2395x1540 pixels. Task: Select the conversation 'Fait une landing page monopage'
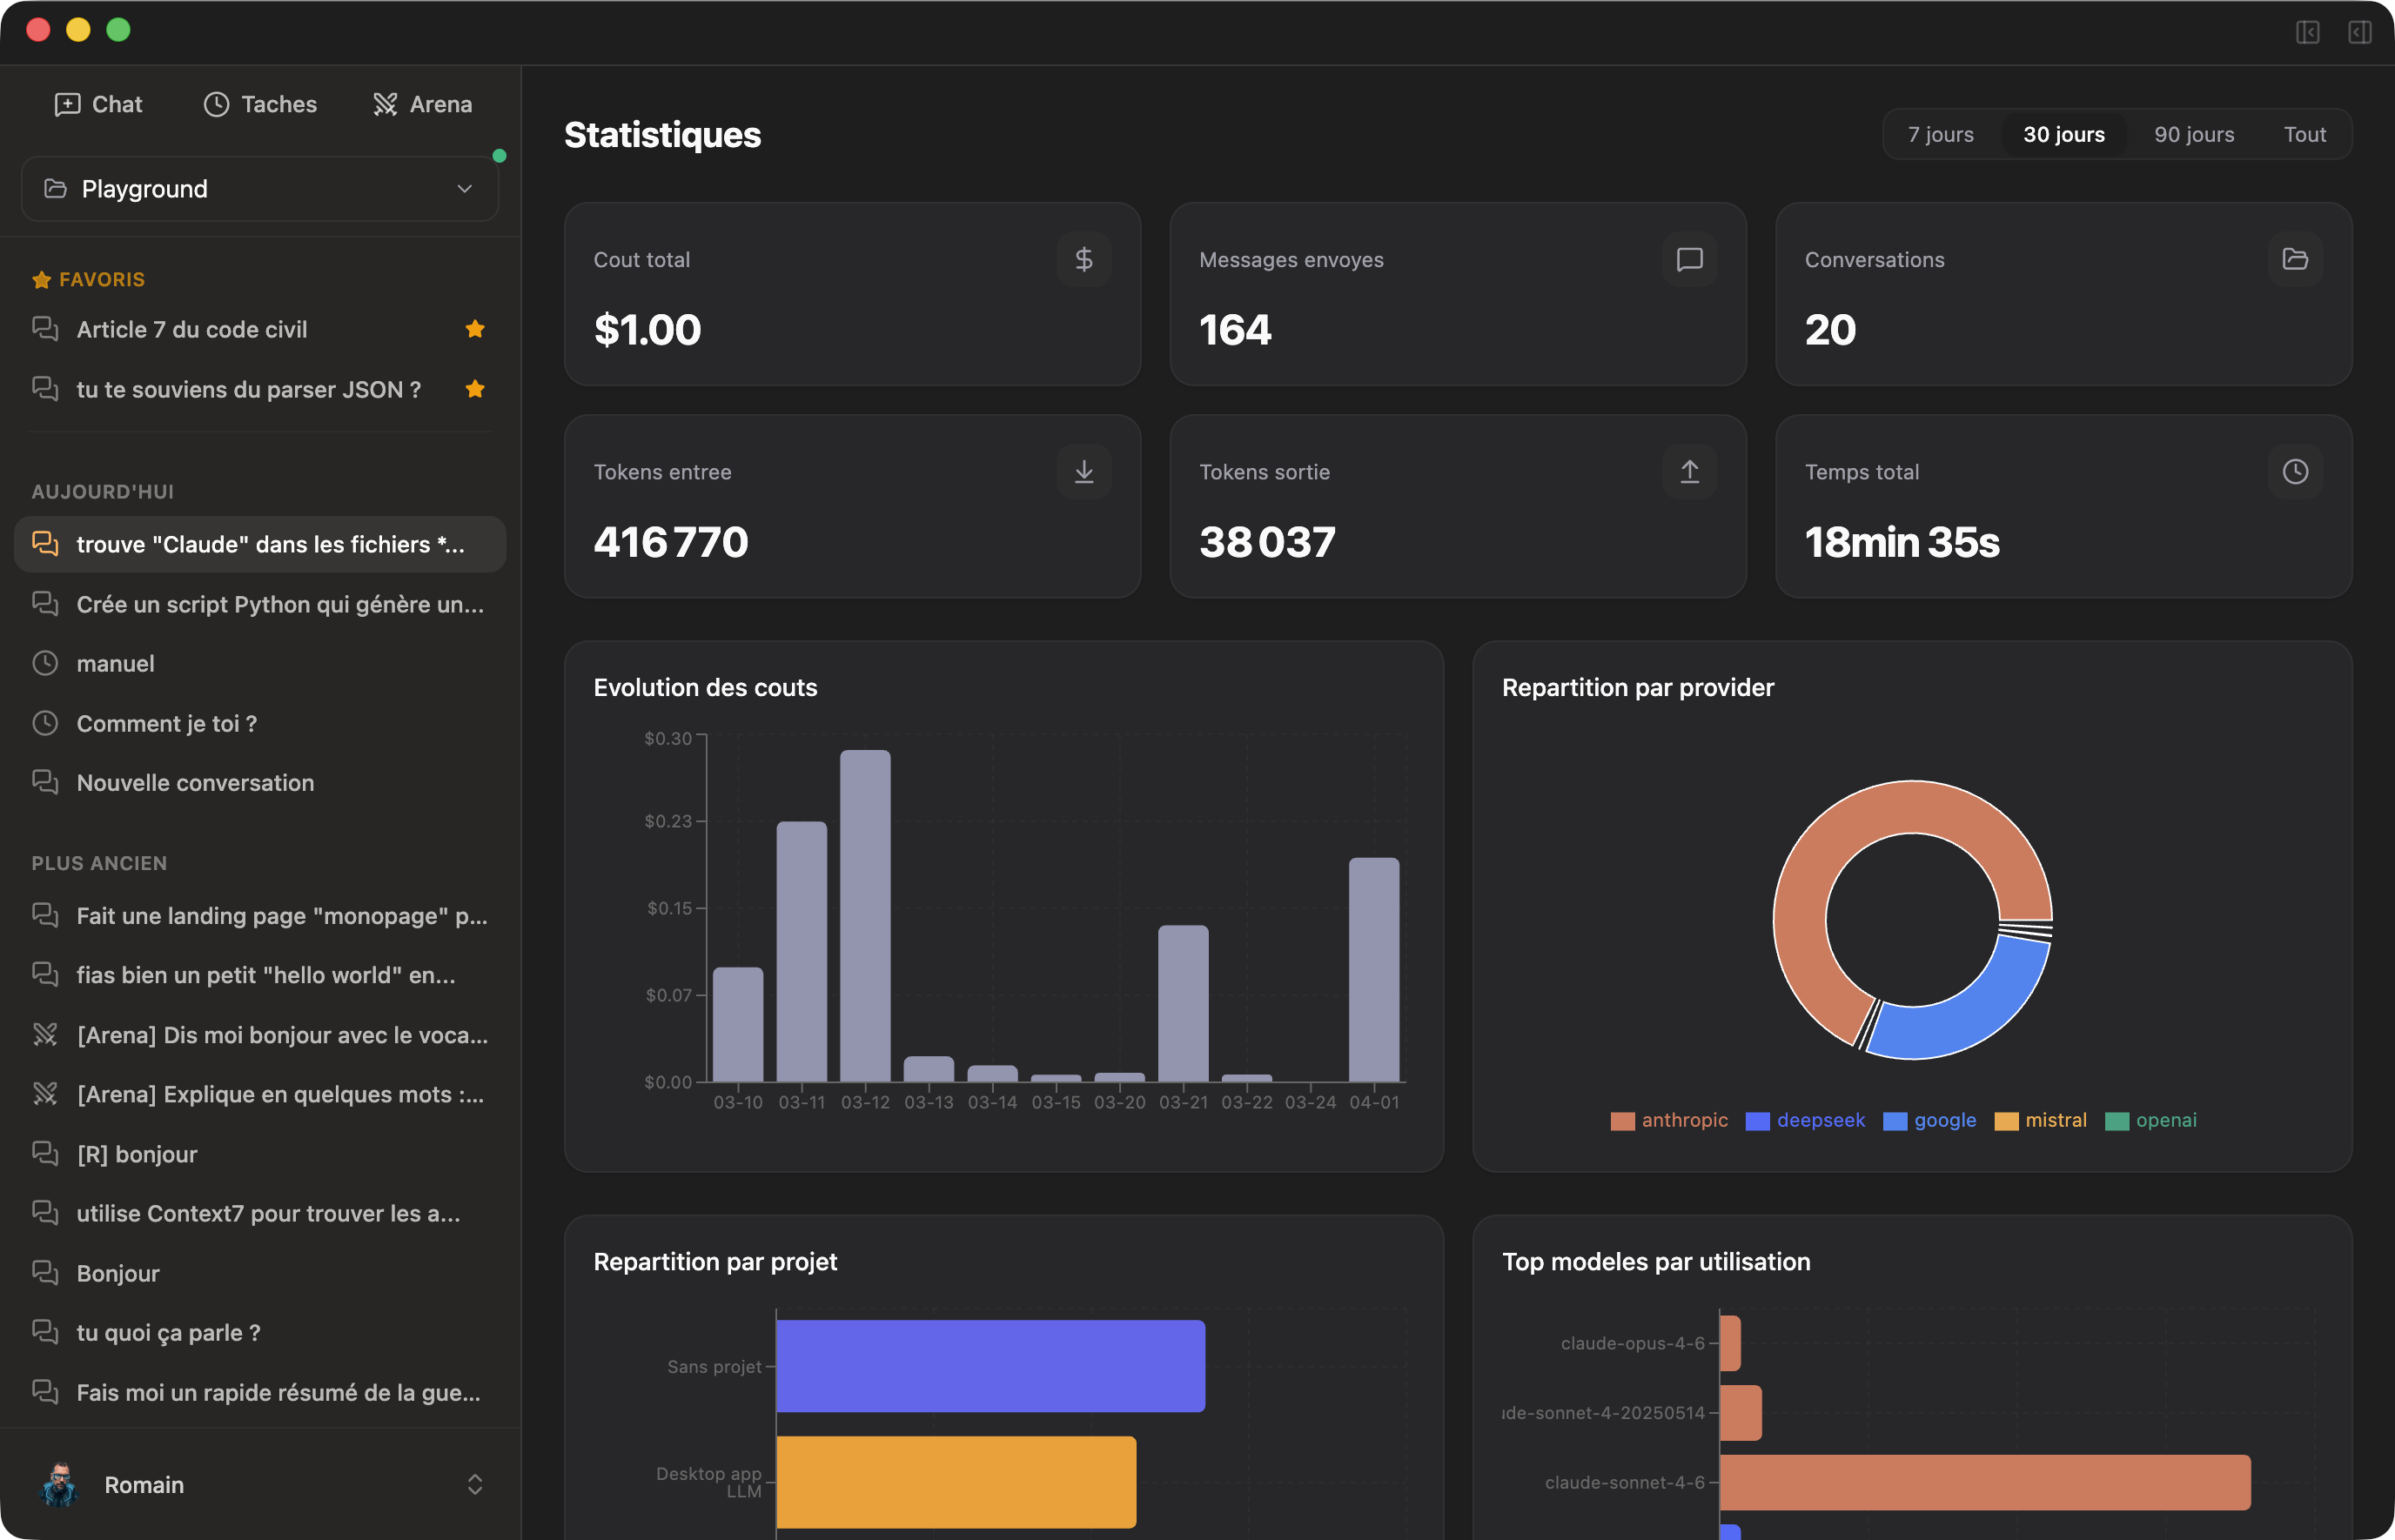click(x=281, y=915)
